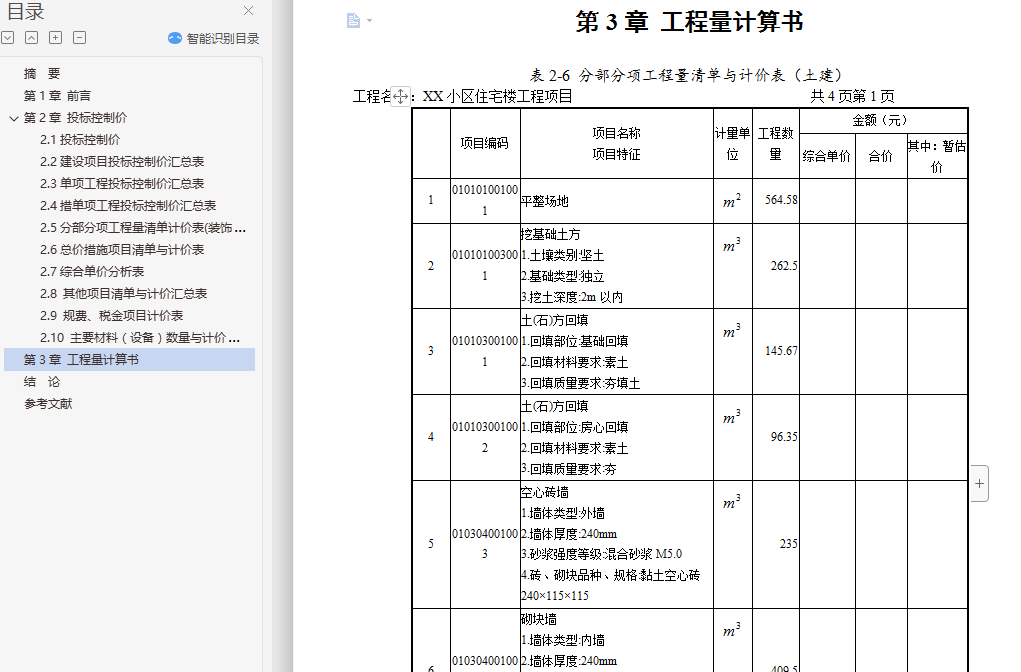
Task: Select highlighted 第3章 工程量计算书 entry
Action: click(130, 359)
